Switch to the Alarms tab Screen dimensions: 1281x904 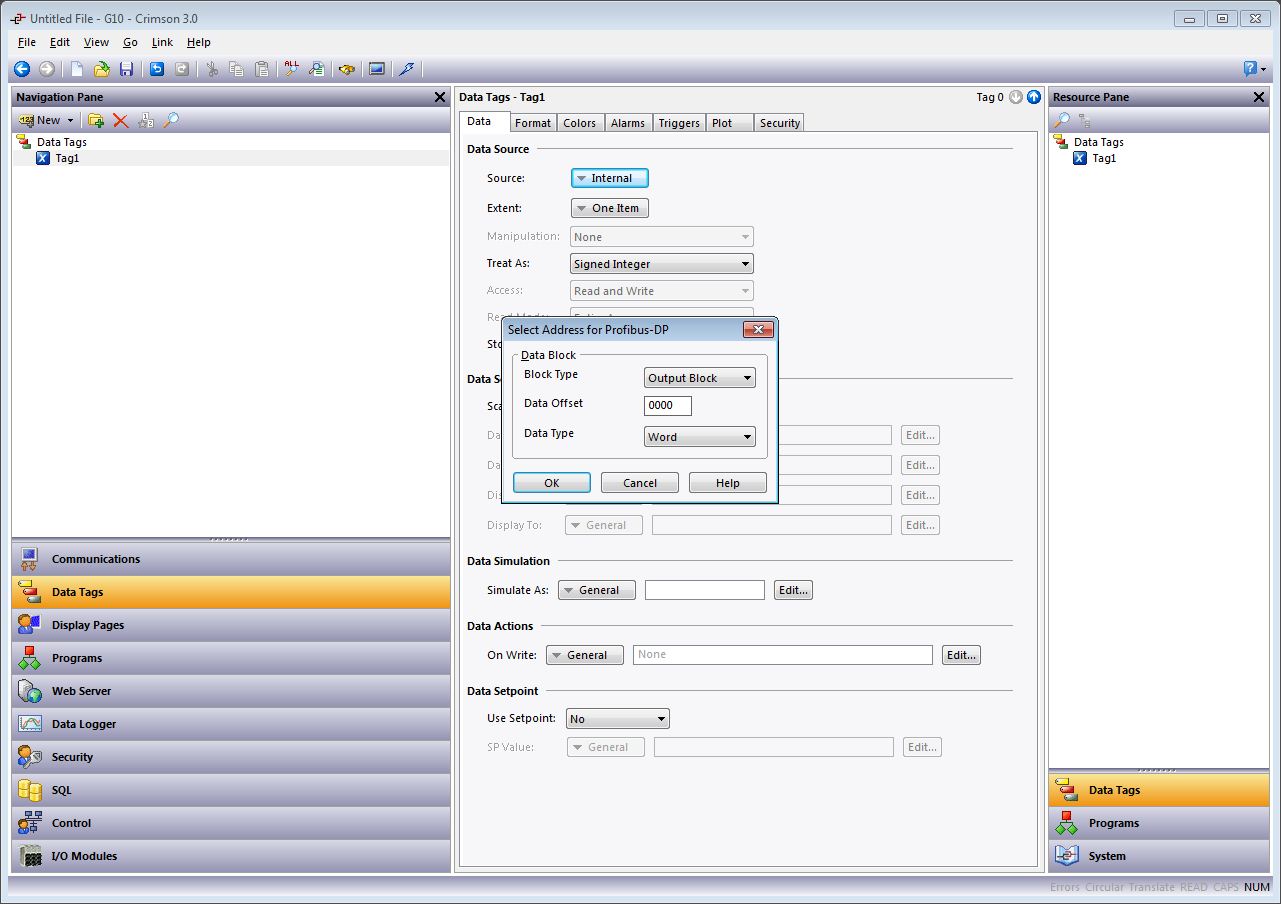point(628,123)
